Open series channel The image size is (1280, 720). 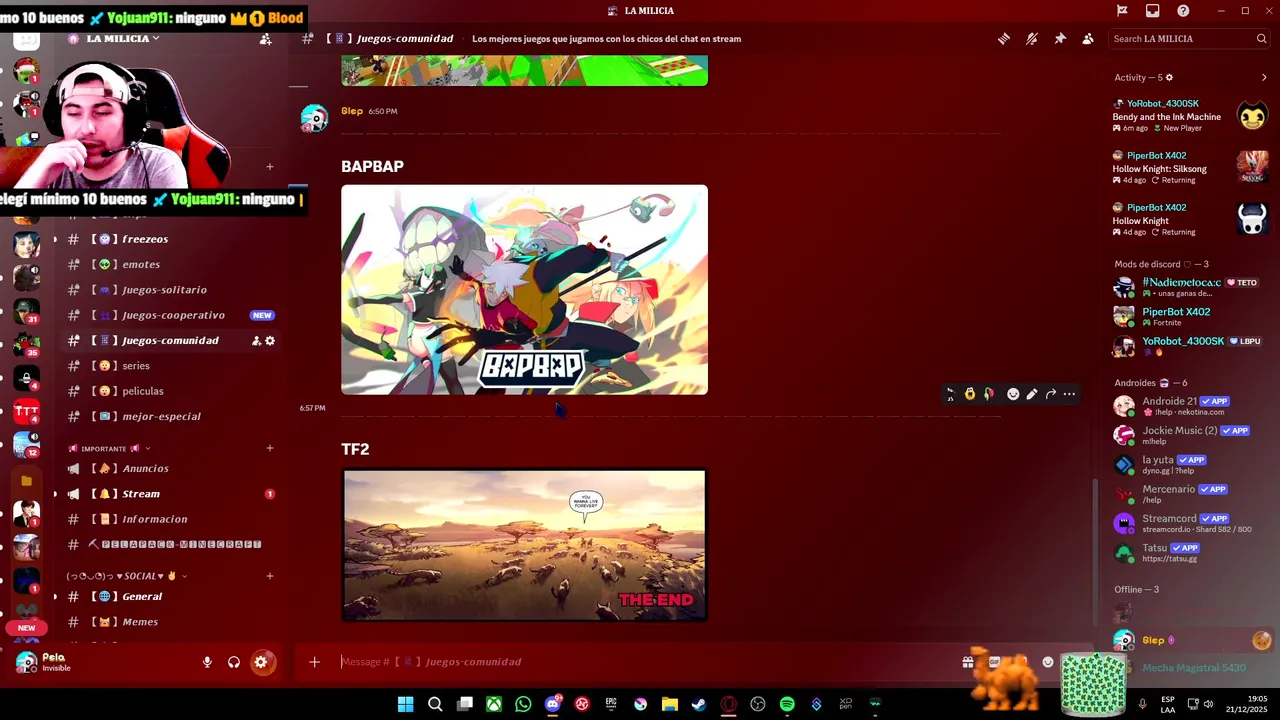[170, 366]
